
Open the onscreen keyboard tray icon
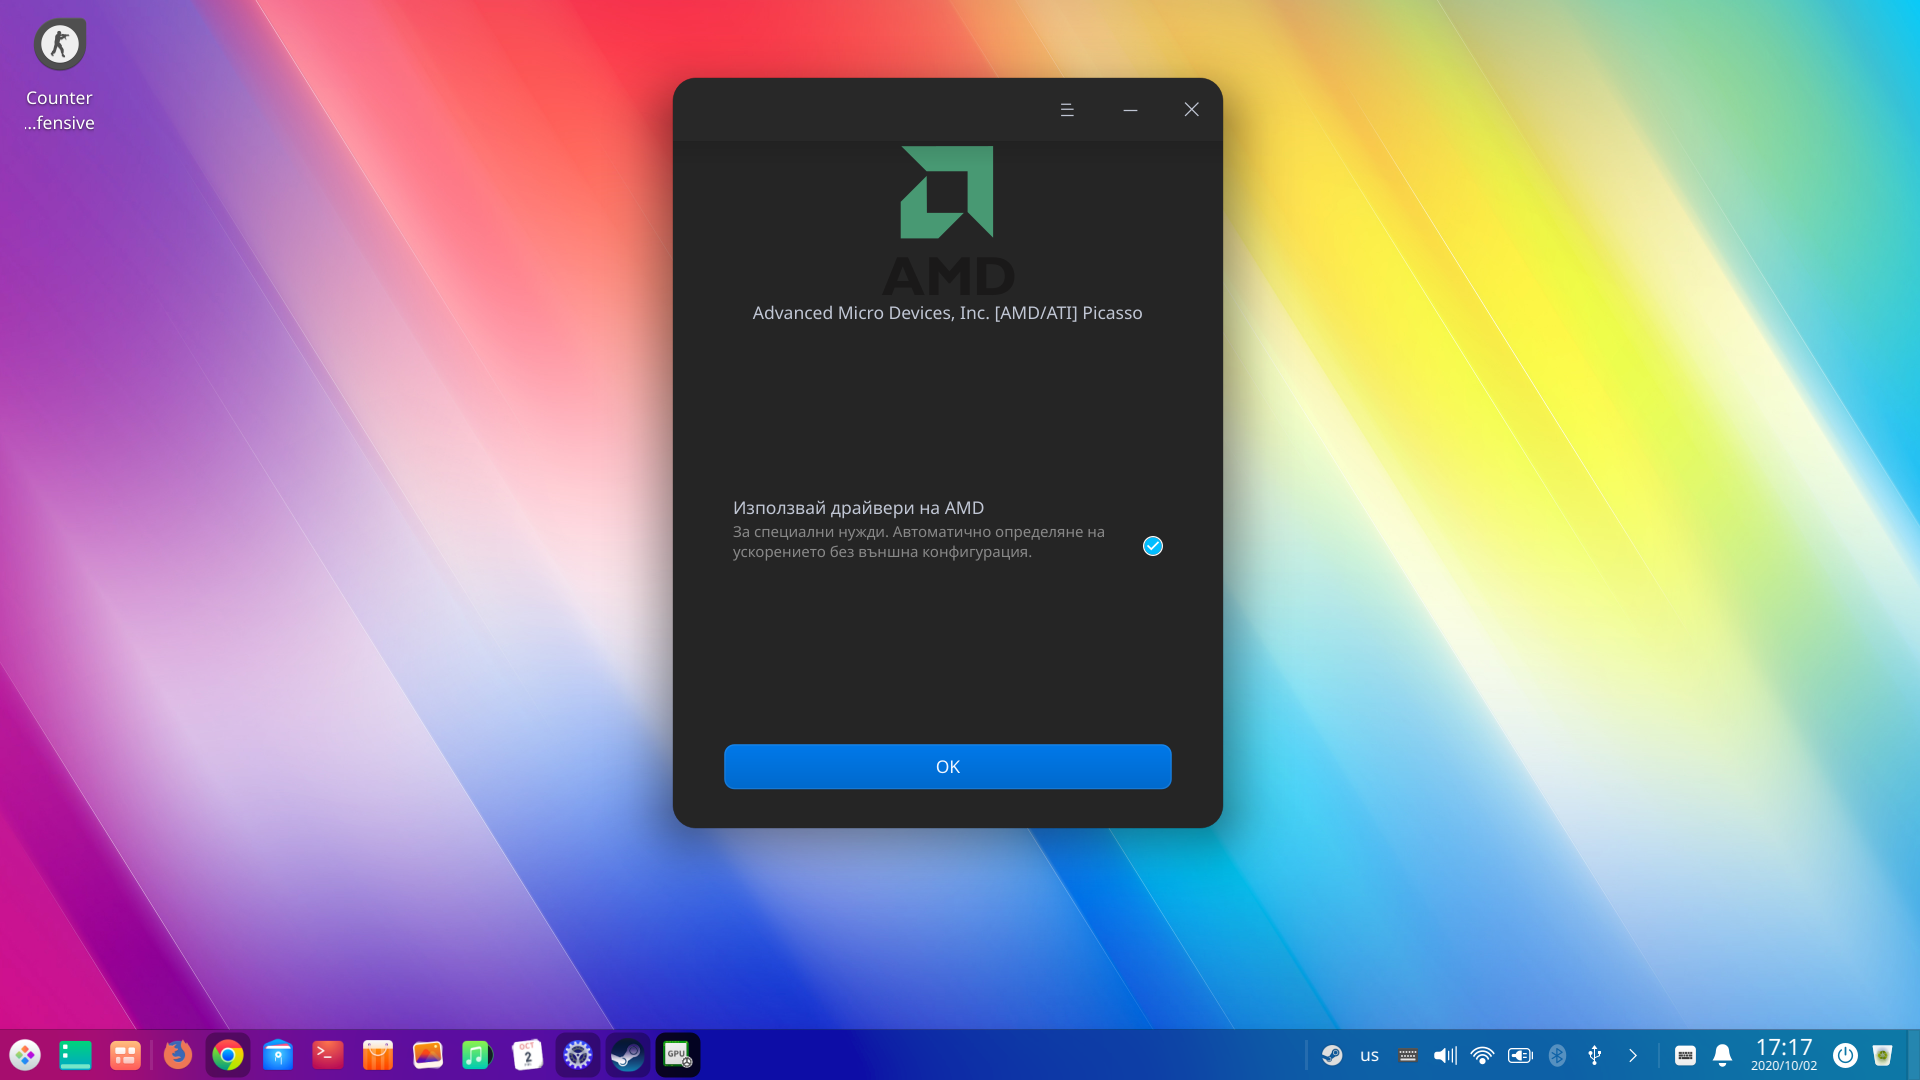click(1685, 1055)
